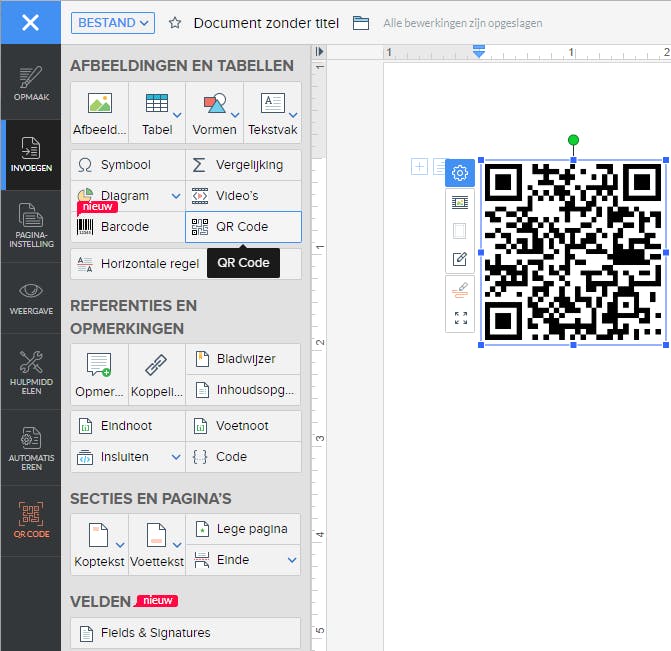Screen dimensions: 671x651
Task: Rename 'Document zonder titel' title
Action: [x=266, y=23]
